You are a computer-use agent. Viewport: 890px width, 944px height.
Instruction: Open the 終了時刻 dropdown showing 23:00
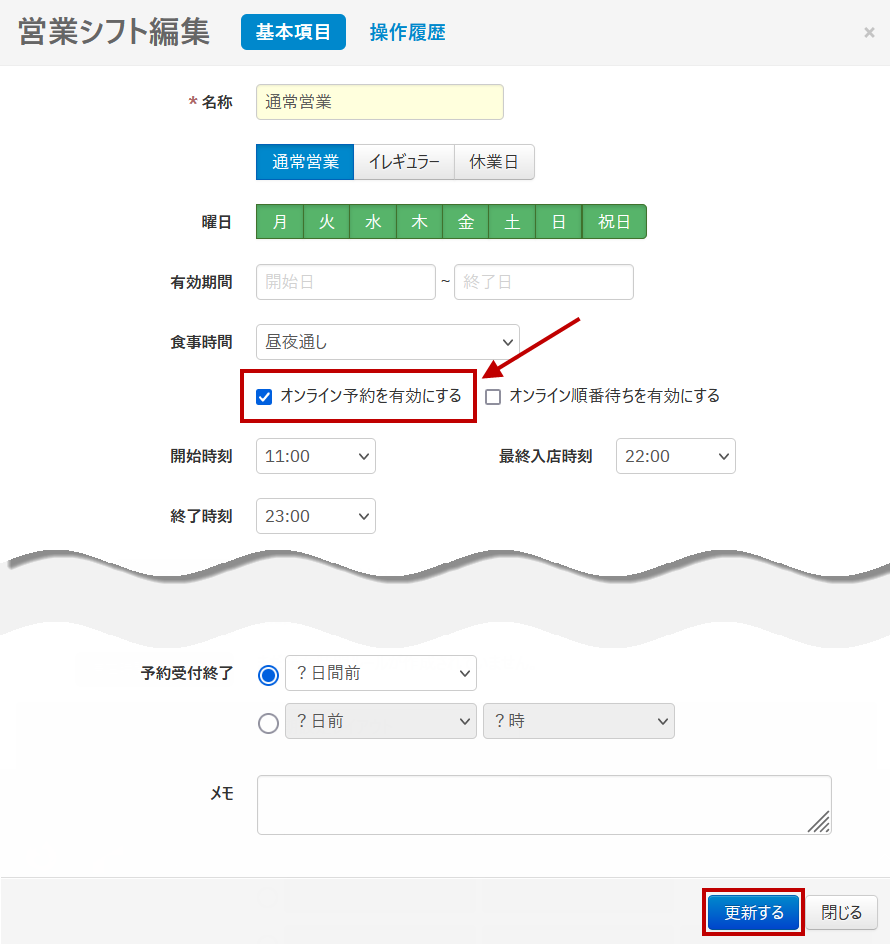tap(316, 516)
